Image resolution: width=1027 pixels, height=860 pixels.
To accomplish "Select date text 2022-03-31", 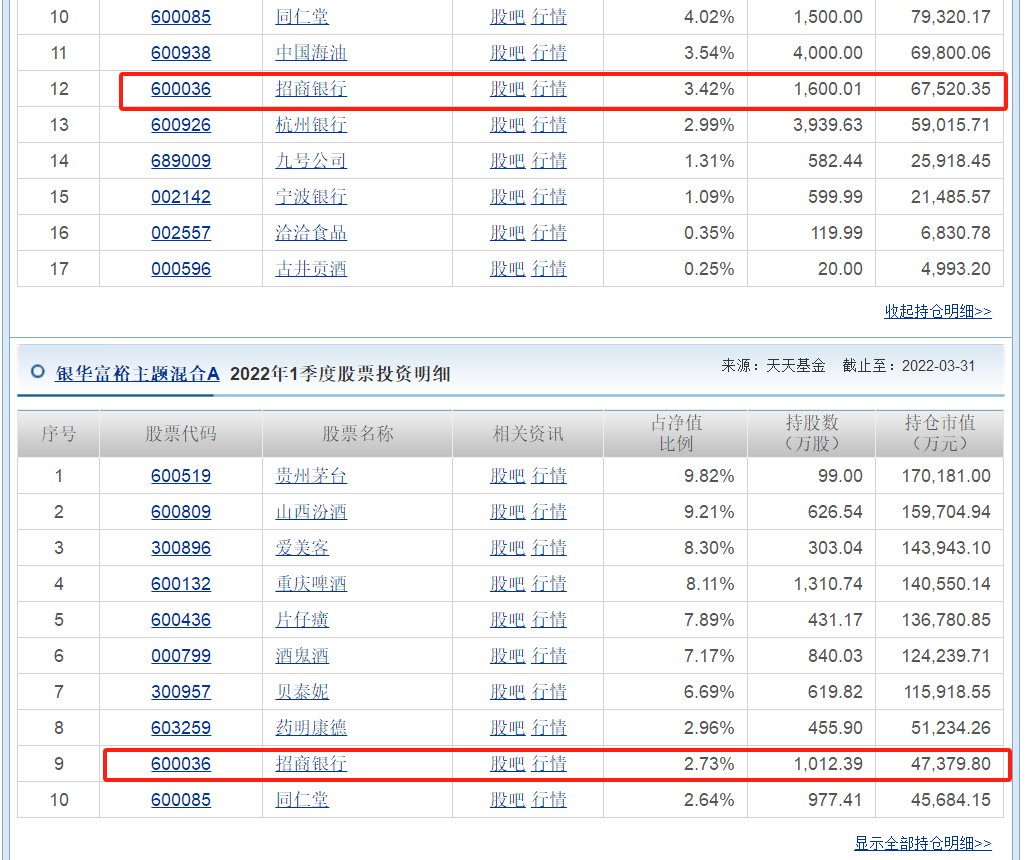I will pos(938,365).
